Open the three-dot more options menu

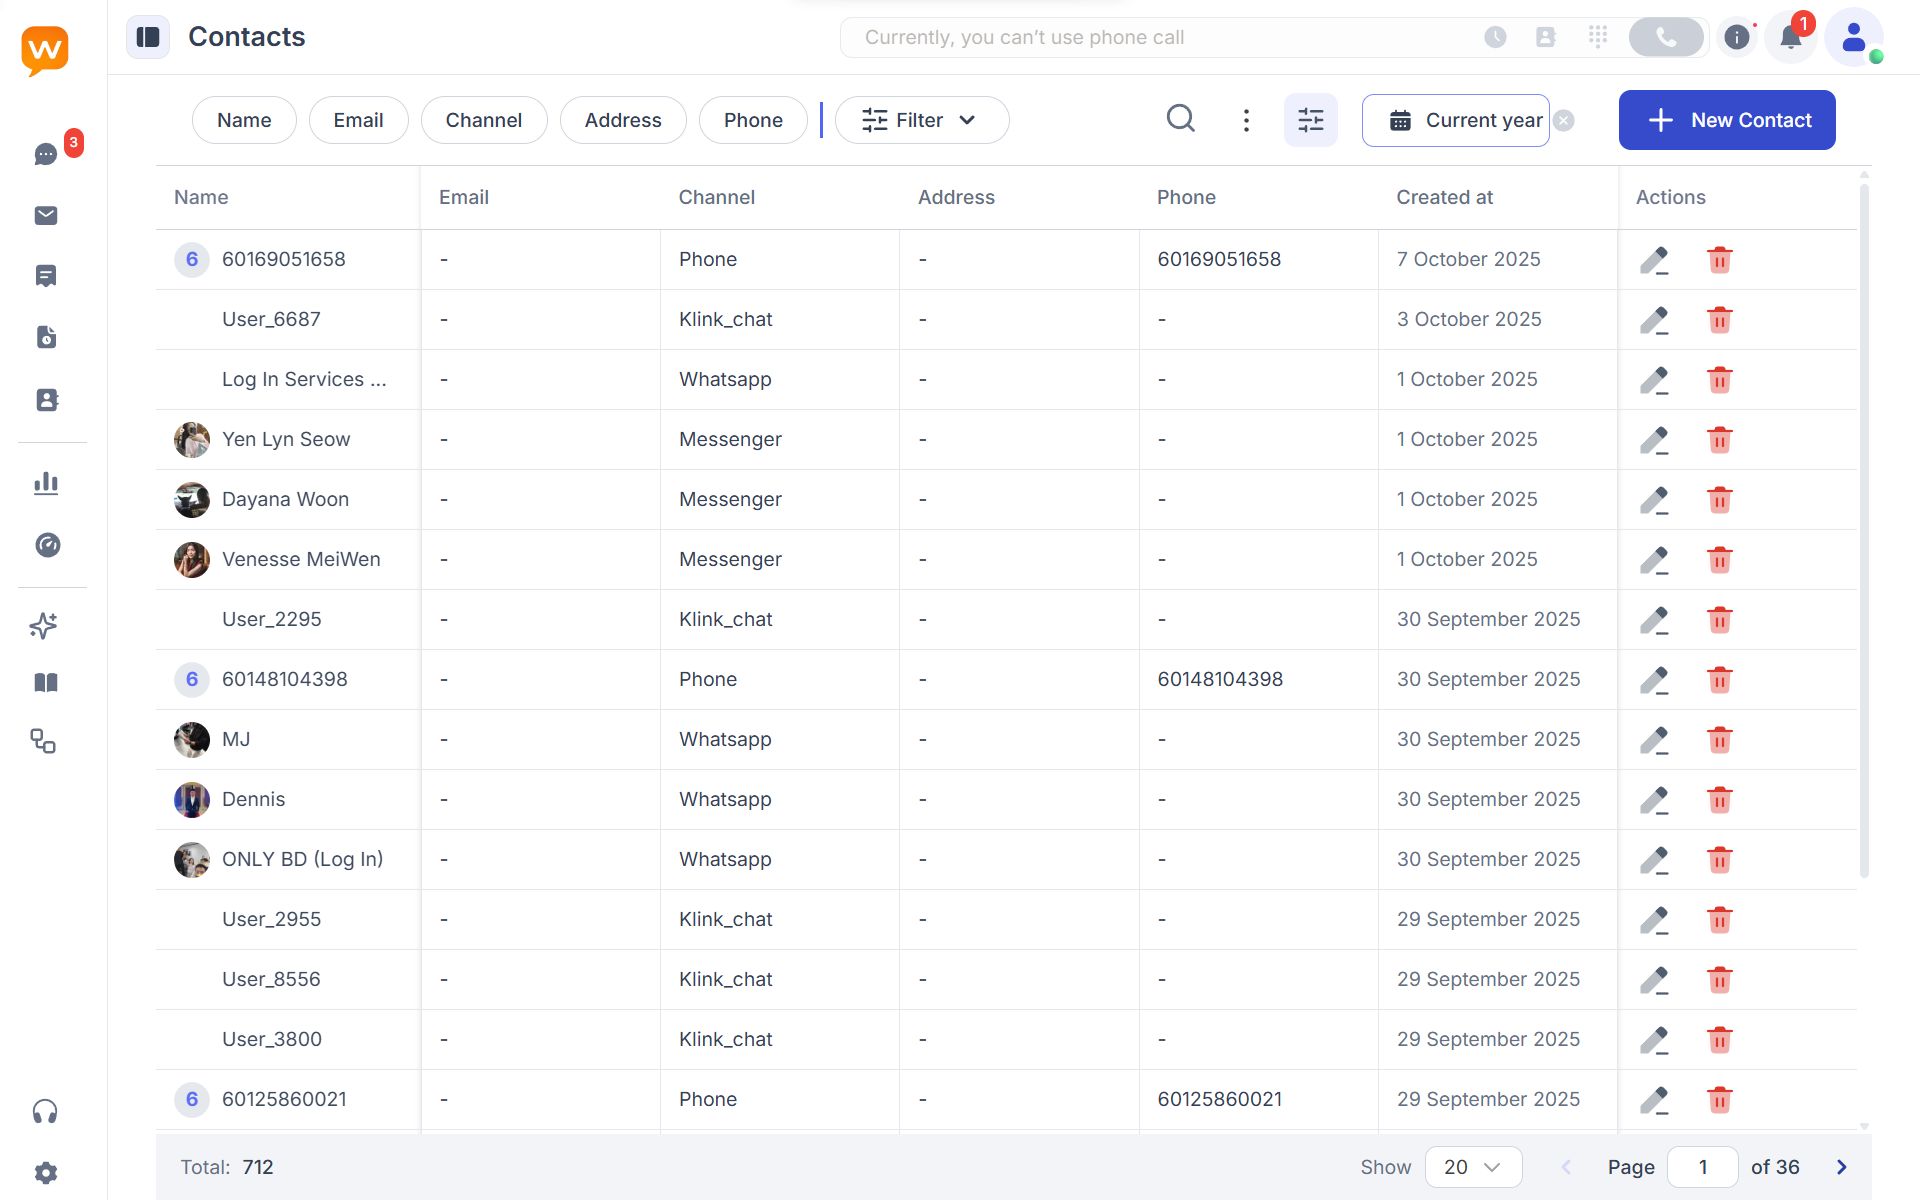click(x=1246, y=120)
